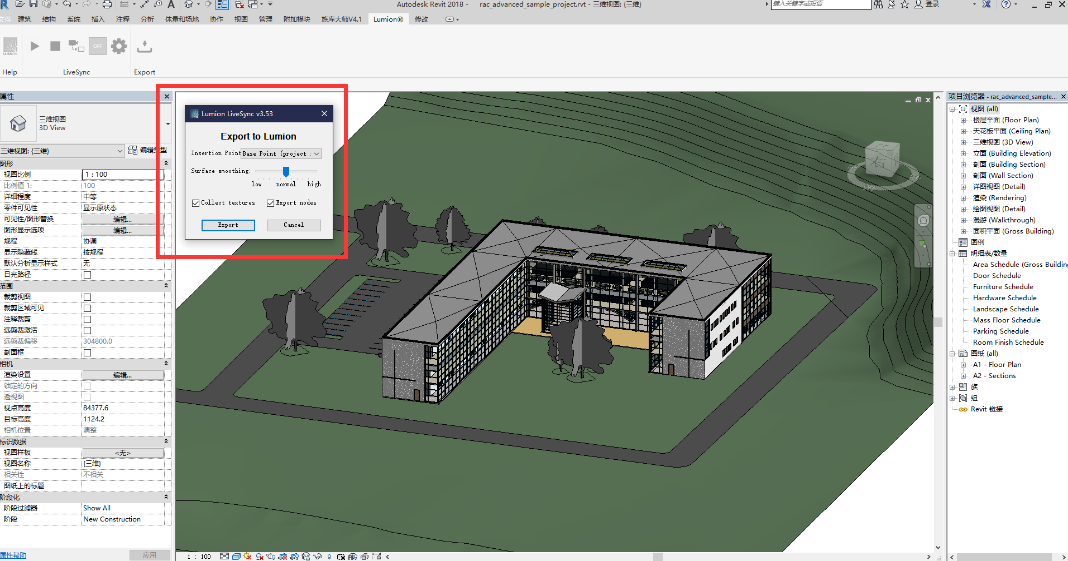Toggle the crop view checkbox in Properties
This screenshot has height=561, width=1068.
(x=87, y=297)
